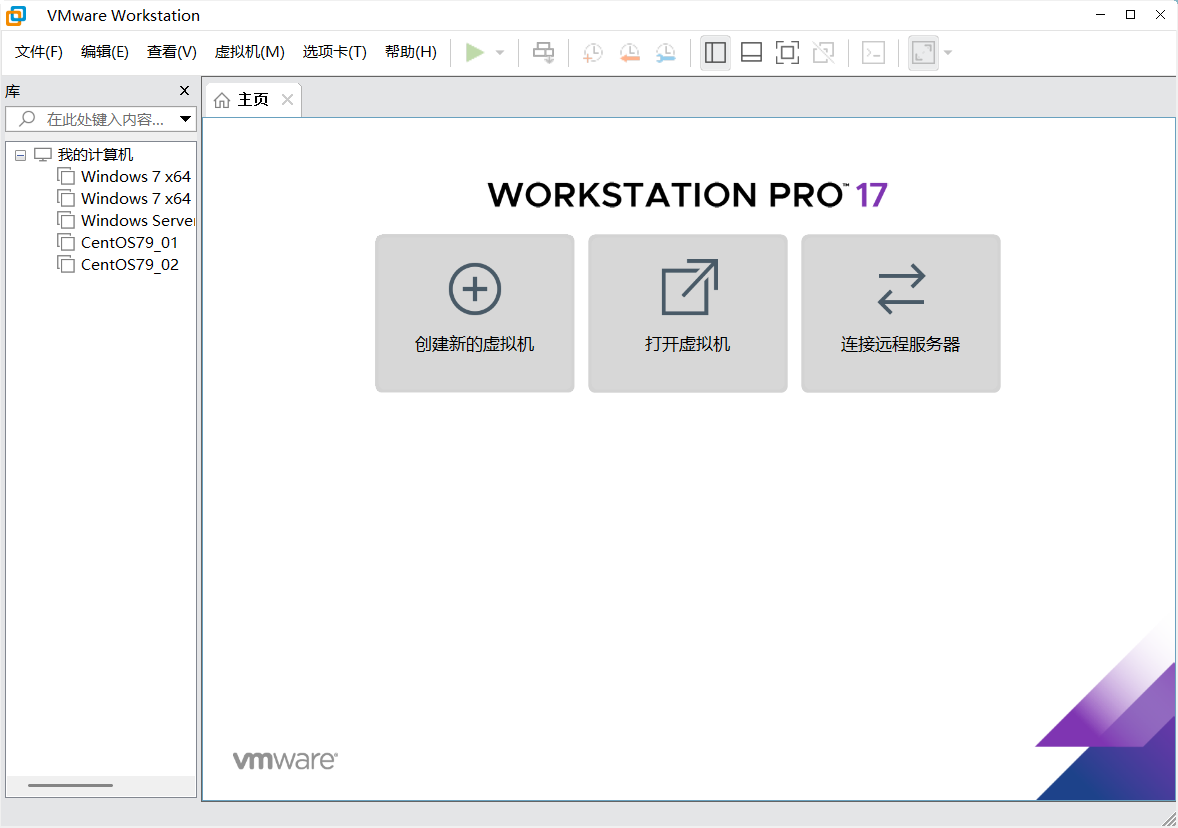The height and width of the screenshot is (828, 1178).
Task: Click Send Ctrl+Alt+Del toolbar icon
Action: click(543, 53)
